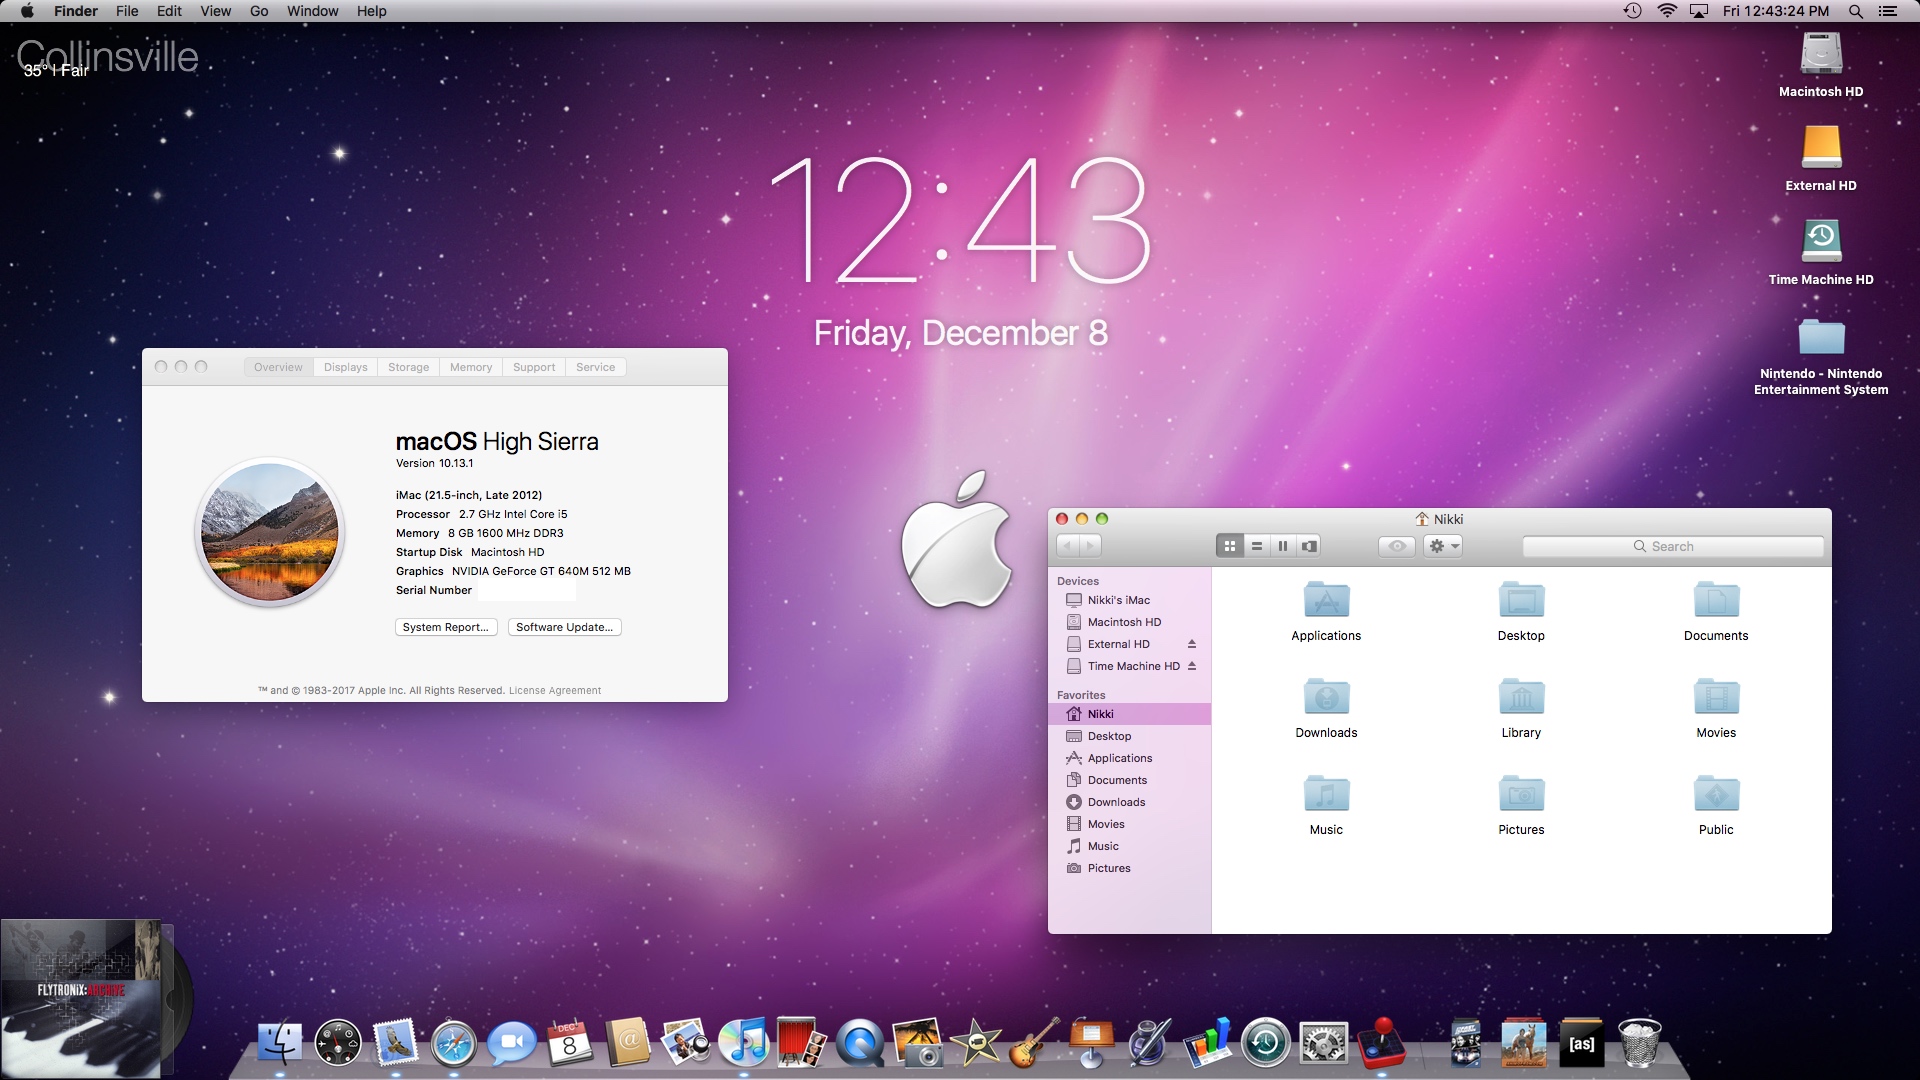
Task: Open red joystick app in Dock
Action: pos(1382,1043)
